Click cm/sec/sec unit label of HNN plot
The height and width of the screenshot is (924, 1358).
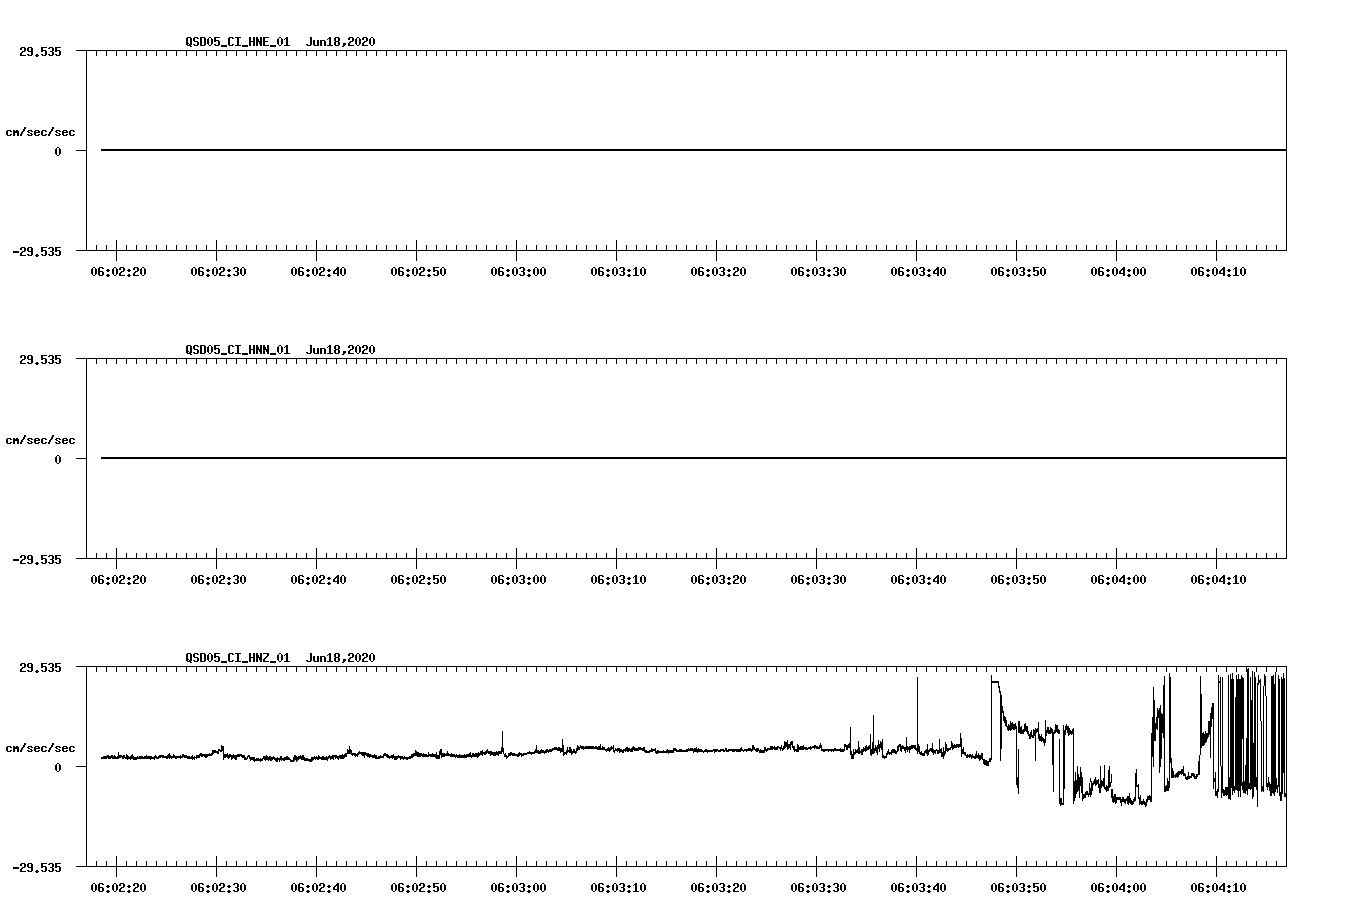pyautogui.click(x=40, y=440)
